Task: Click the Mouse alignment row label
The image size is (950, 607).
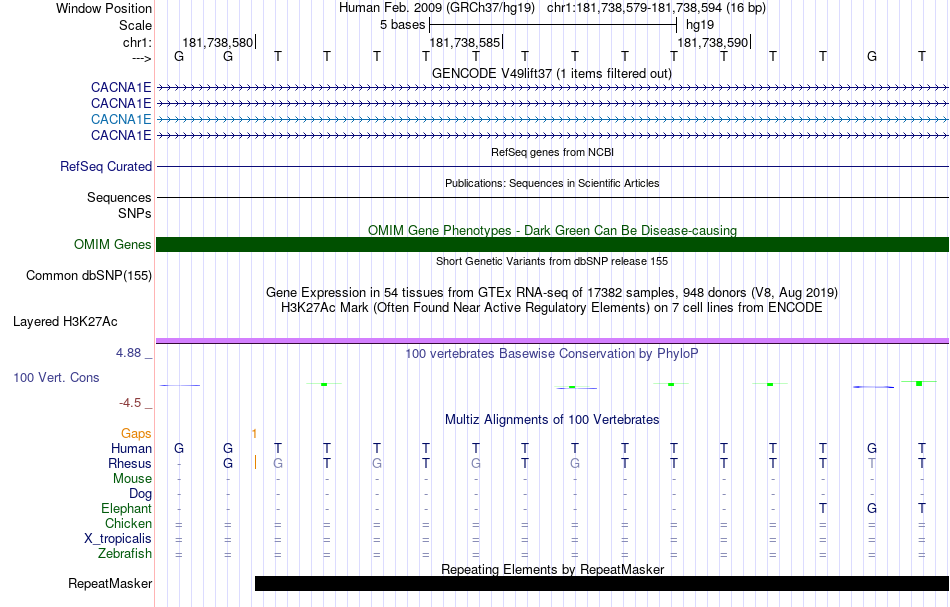Action: click(x=132, y=479)
